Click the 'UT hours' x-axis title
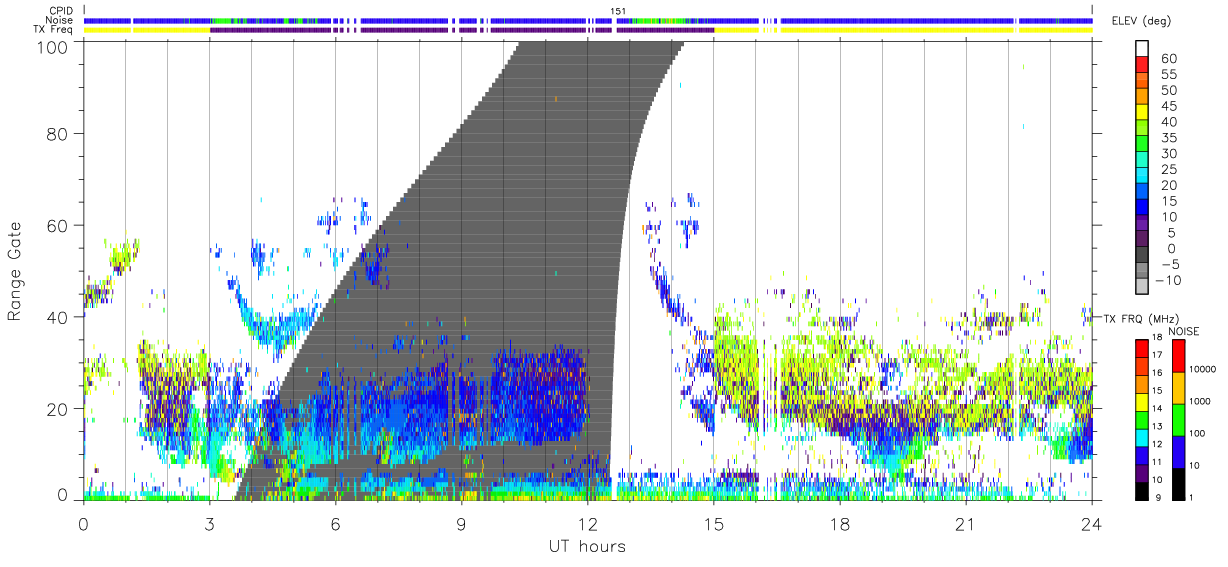The height and width of the screenshot is (567, 1228). 586,547
